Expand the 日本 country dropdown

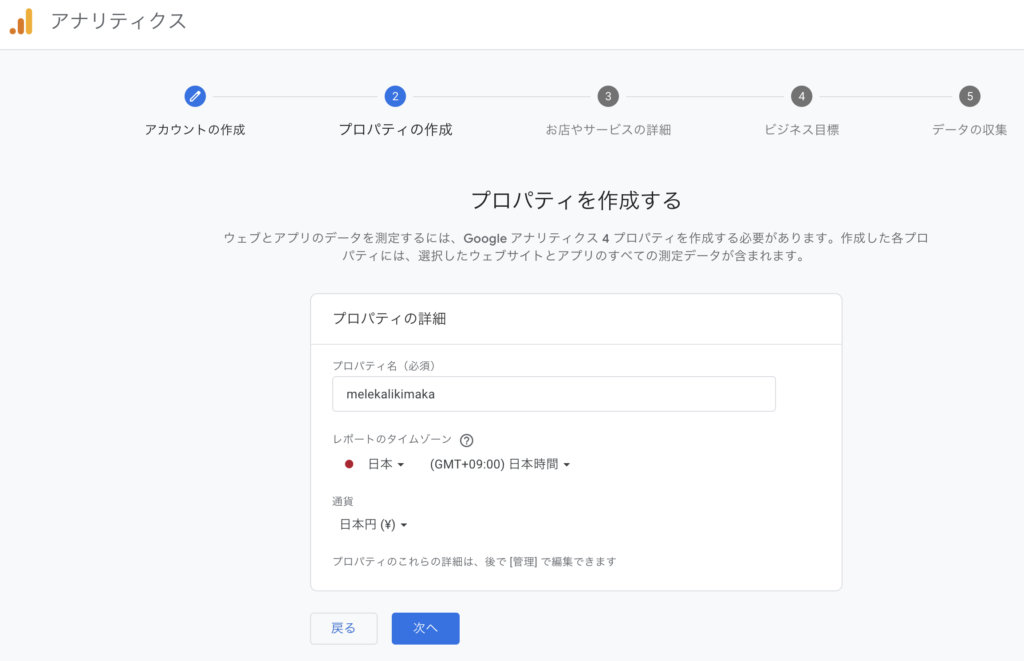pyautogui.click(x=385, y=464)
